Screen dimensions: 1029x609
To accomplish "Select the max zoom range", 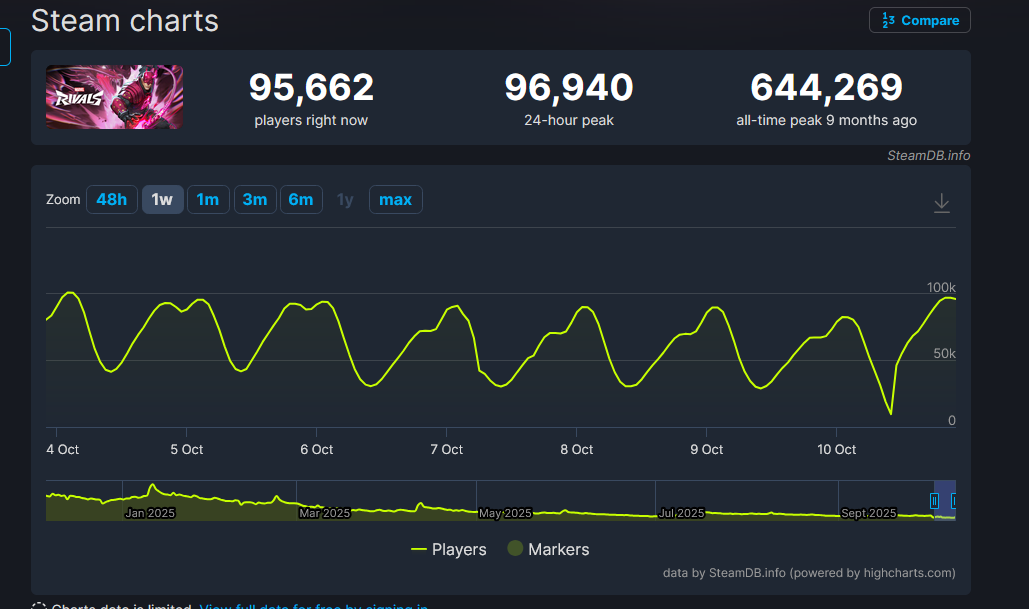I will tap(396, 200).
